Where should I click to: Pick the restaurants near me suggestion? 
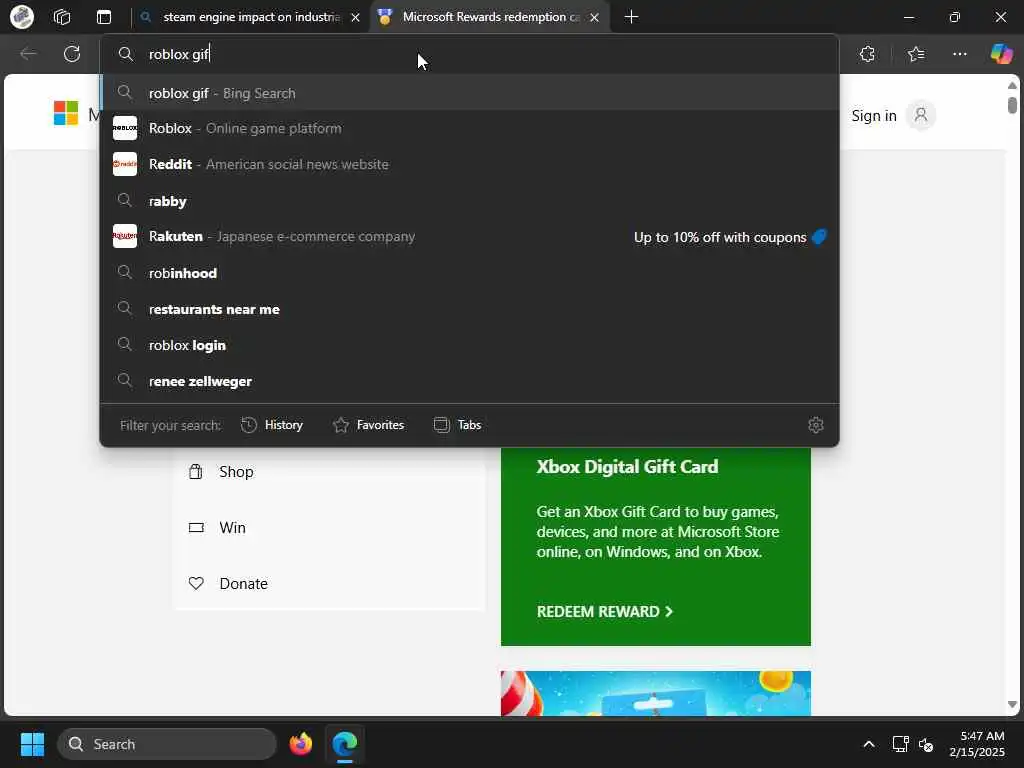point(469,310)
